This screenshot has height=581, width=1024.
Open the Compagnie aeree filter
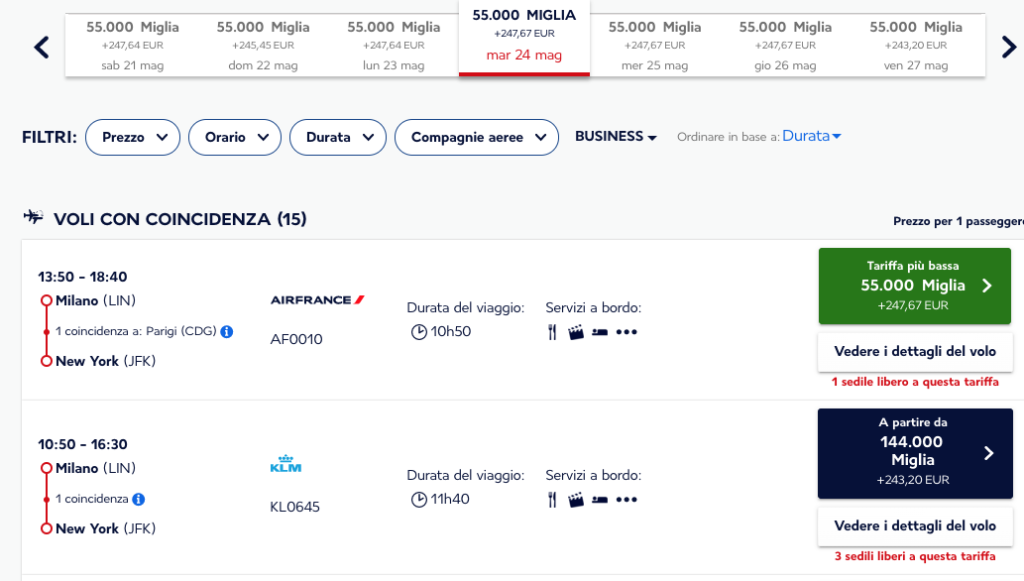tap(477, 137)
